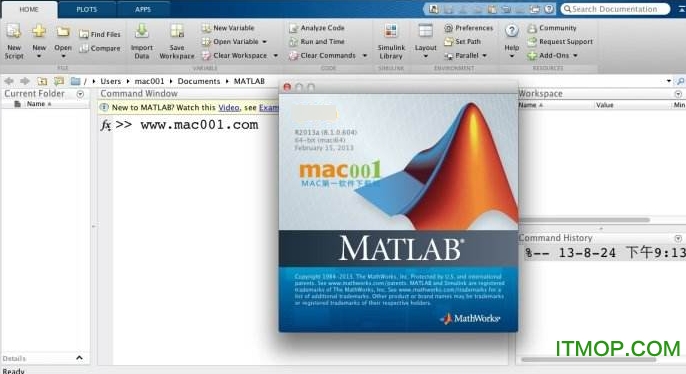Click Add-Ons
The width and height of the screenshot is (686, 374).
[548, 56]
